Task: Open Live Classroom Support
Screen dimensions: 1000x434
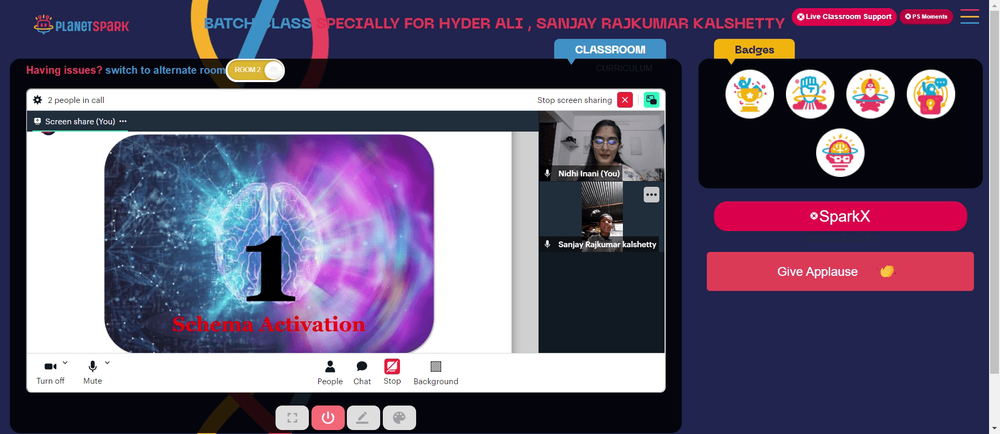Action: 844,17
